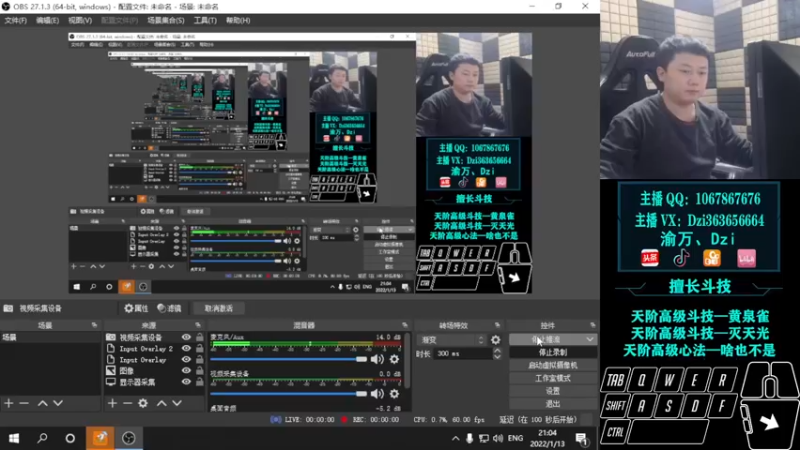Click 停止推流 to stop streaming

click(x=547, y=339)
